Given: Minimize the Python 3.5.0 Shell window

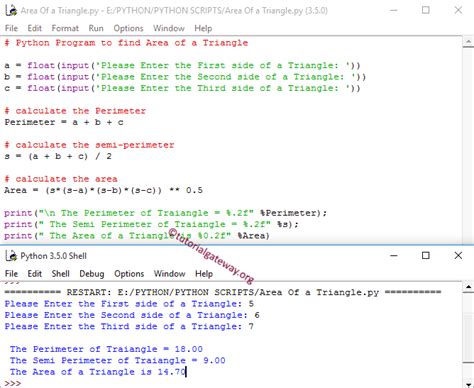Looking at the screenshot, I should [x=394, y=256].
